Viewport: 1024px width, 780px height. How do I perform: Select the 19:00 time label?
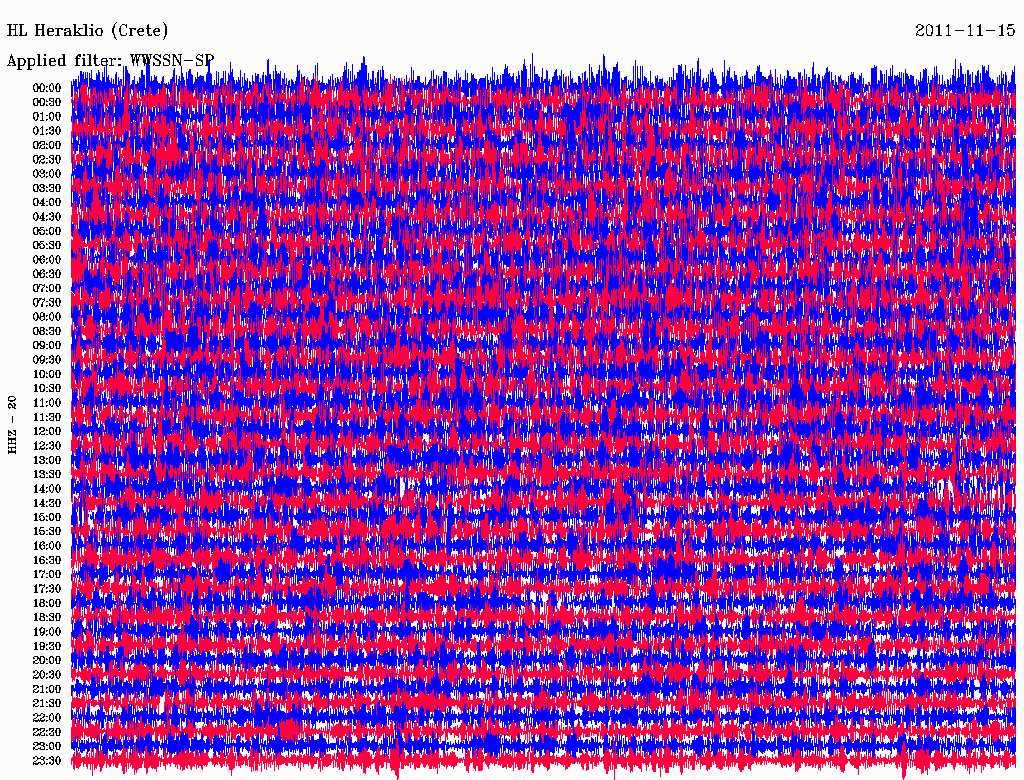coord(47,632)
